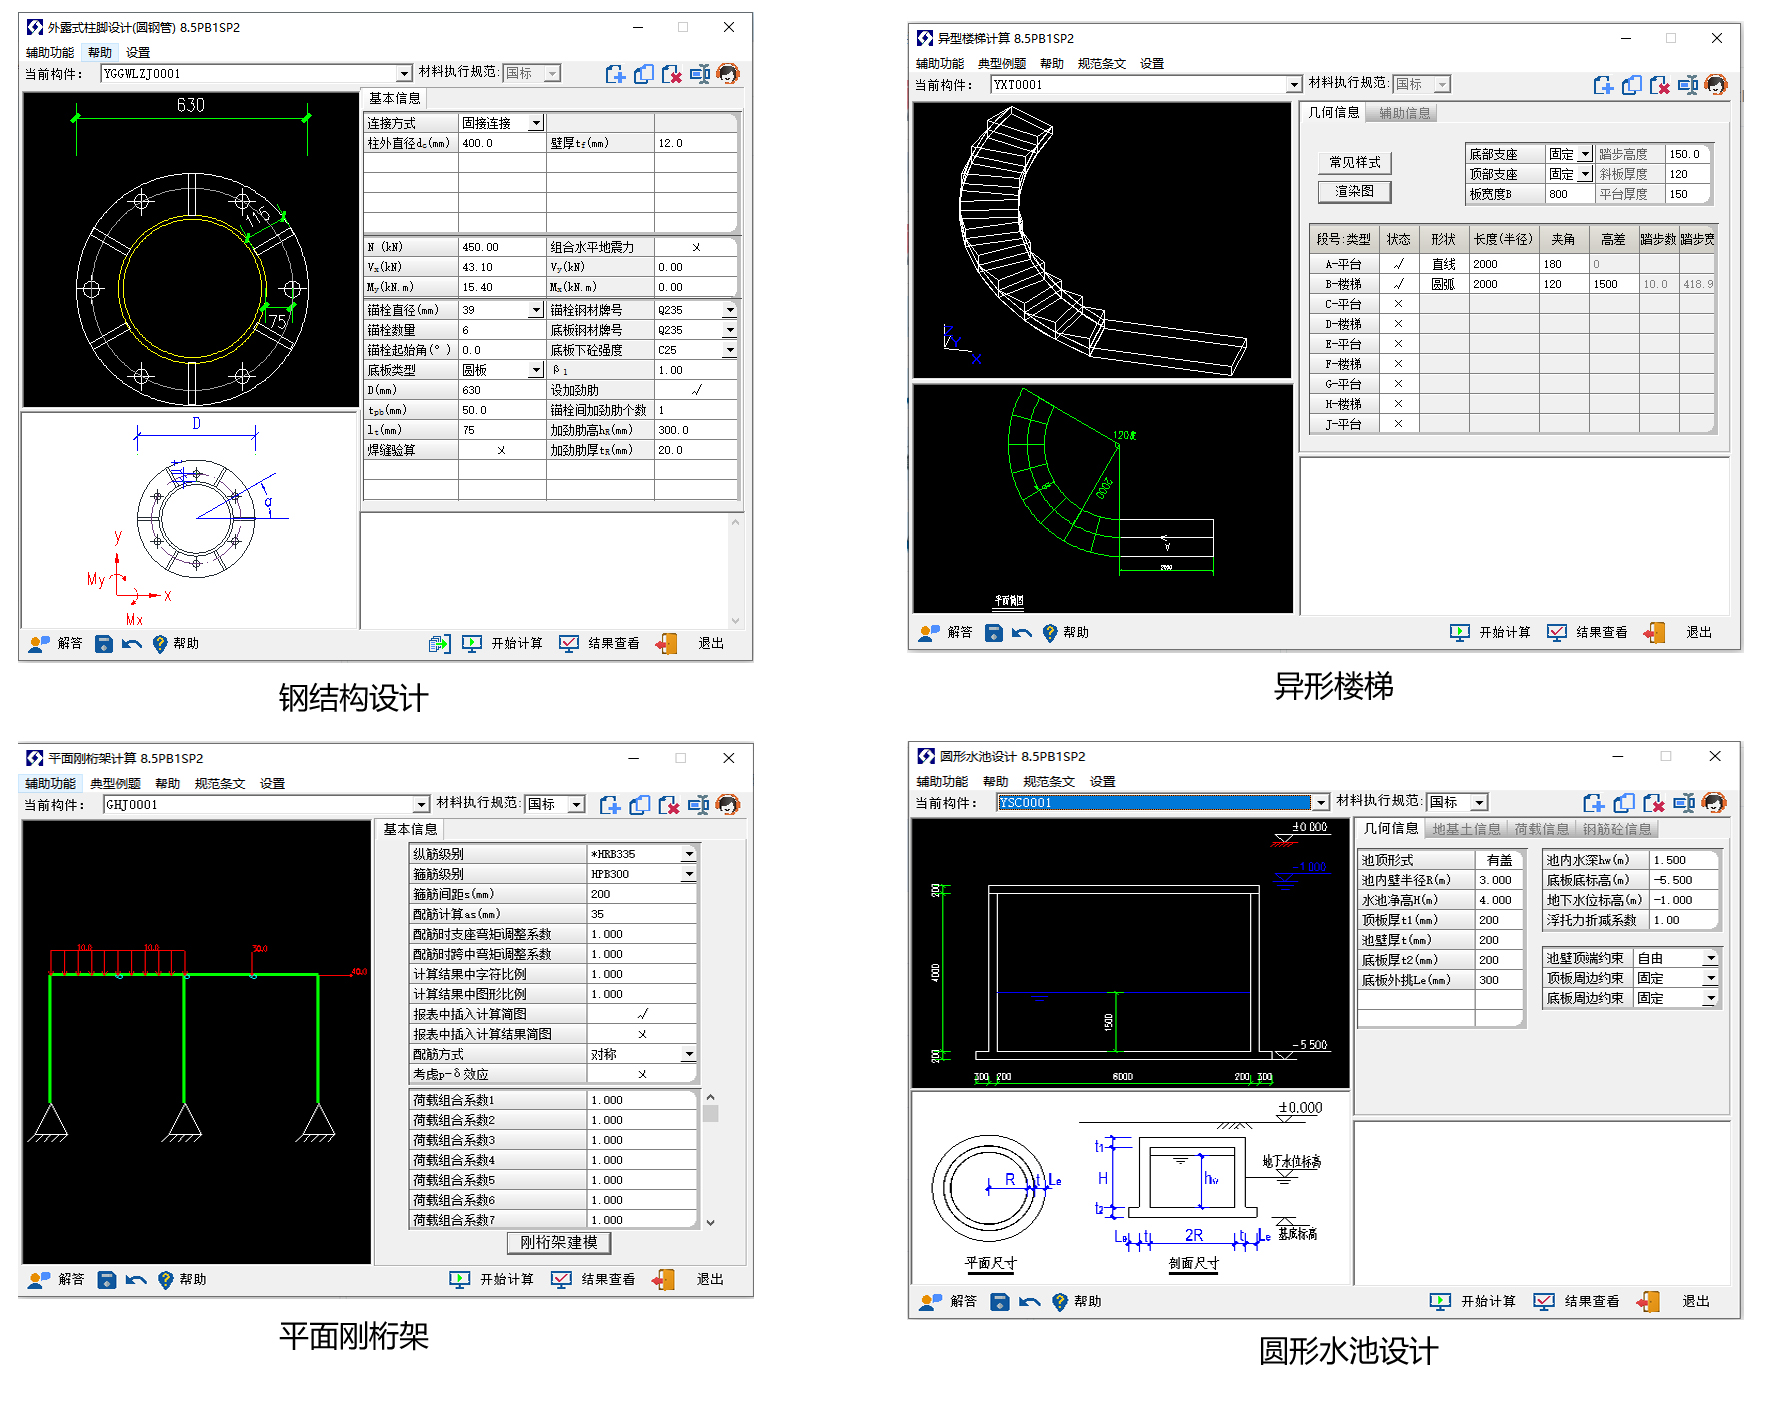Open the 池壁顶端约束 dropdown
Image resolution: width=1766 pixels, height=1421 pixels.
pos(1711,958)
